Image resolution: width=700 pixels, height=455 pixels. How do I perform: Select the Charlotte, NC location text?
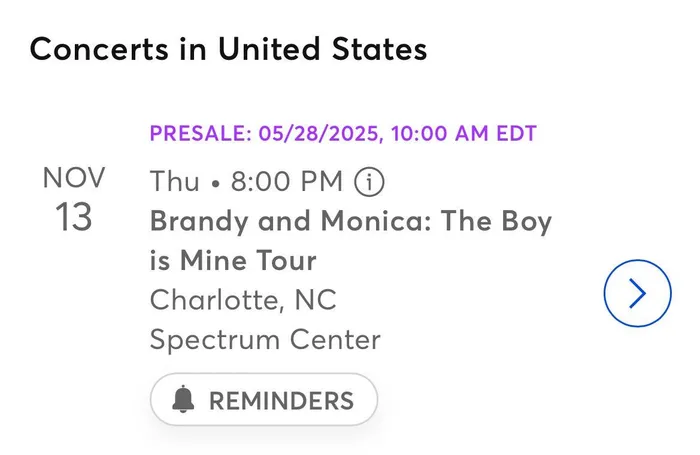[243, 300]
